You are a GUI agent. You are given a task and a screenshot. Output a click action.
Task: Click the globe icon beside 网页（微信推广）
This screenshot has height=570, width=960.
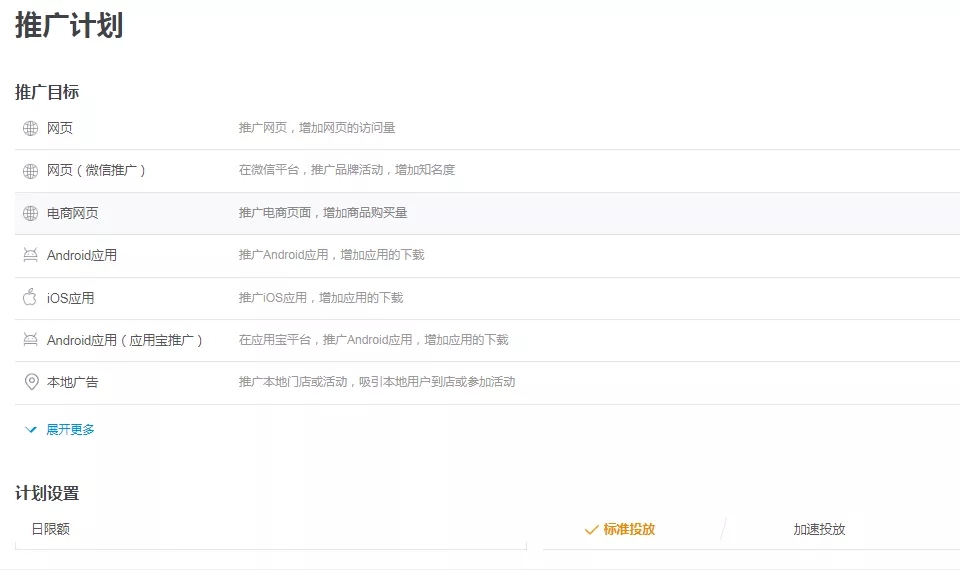point(31,171)
